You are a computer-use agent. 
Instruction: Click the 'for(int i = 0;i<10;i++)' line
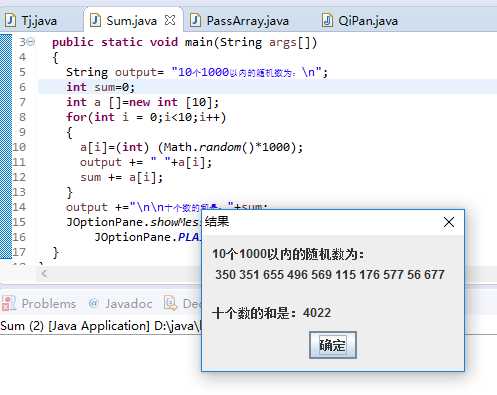pyautogui.click(x=146, y=117)
